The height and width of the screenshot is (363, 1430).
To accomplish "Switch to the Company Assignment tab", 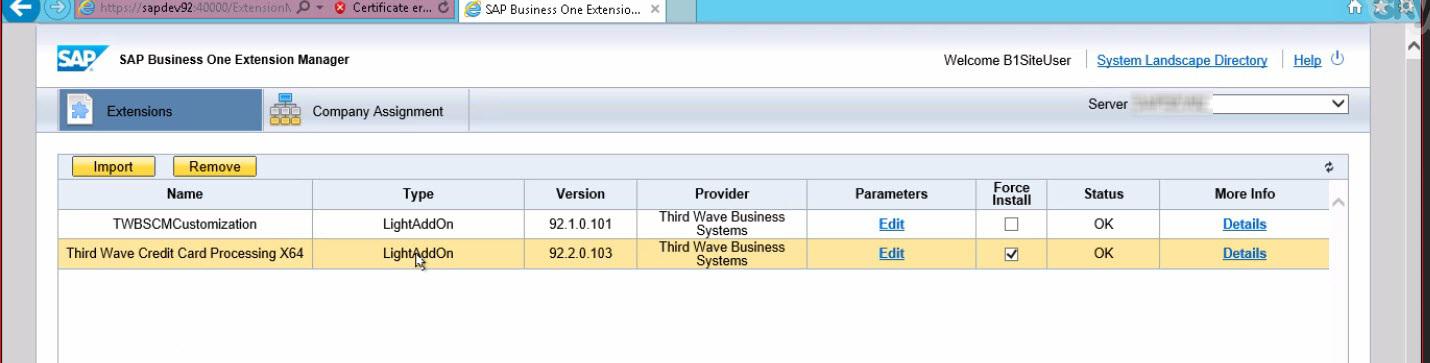I will (365, 111).
